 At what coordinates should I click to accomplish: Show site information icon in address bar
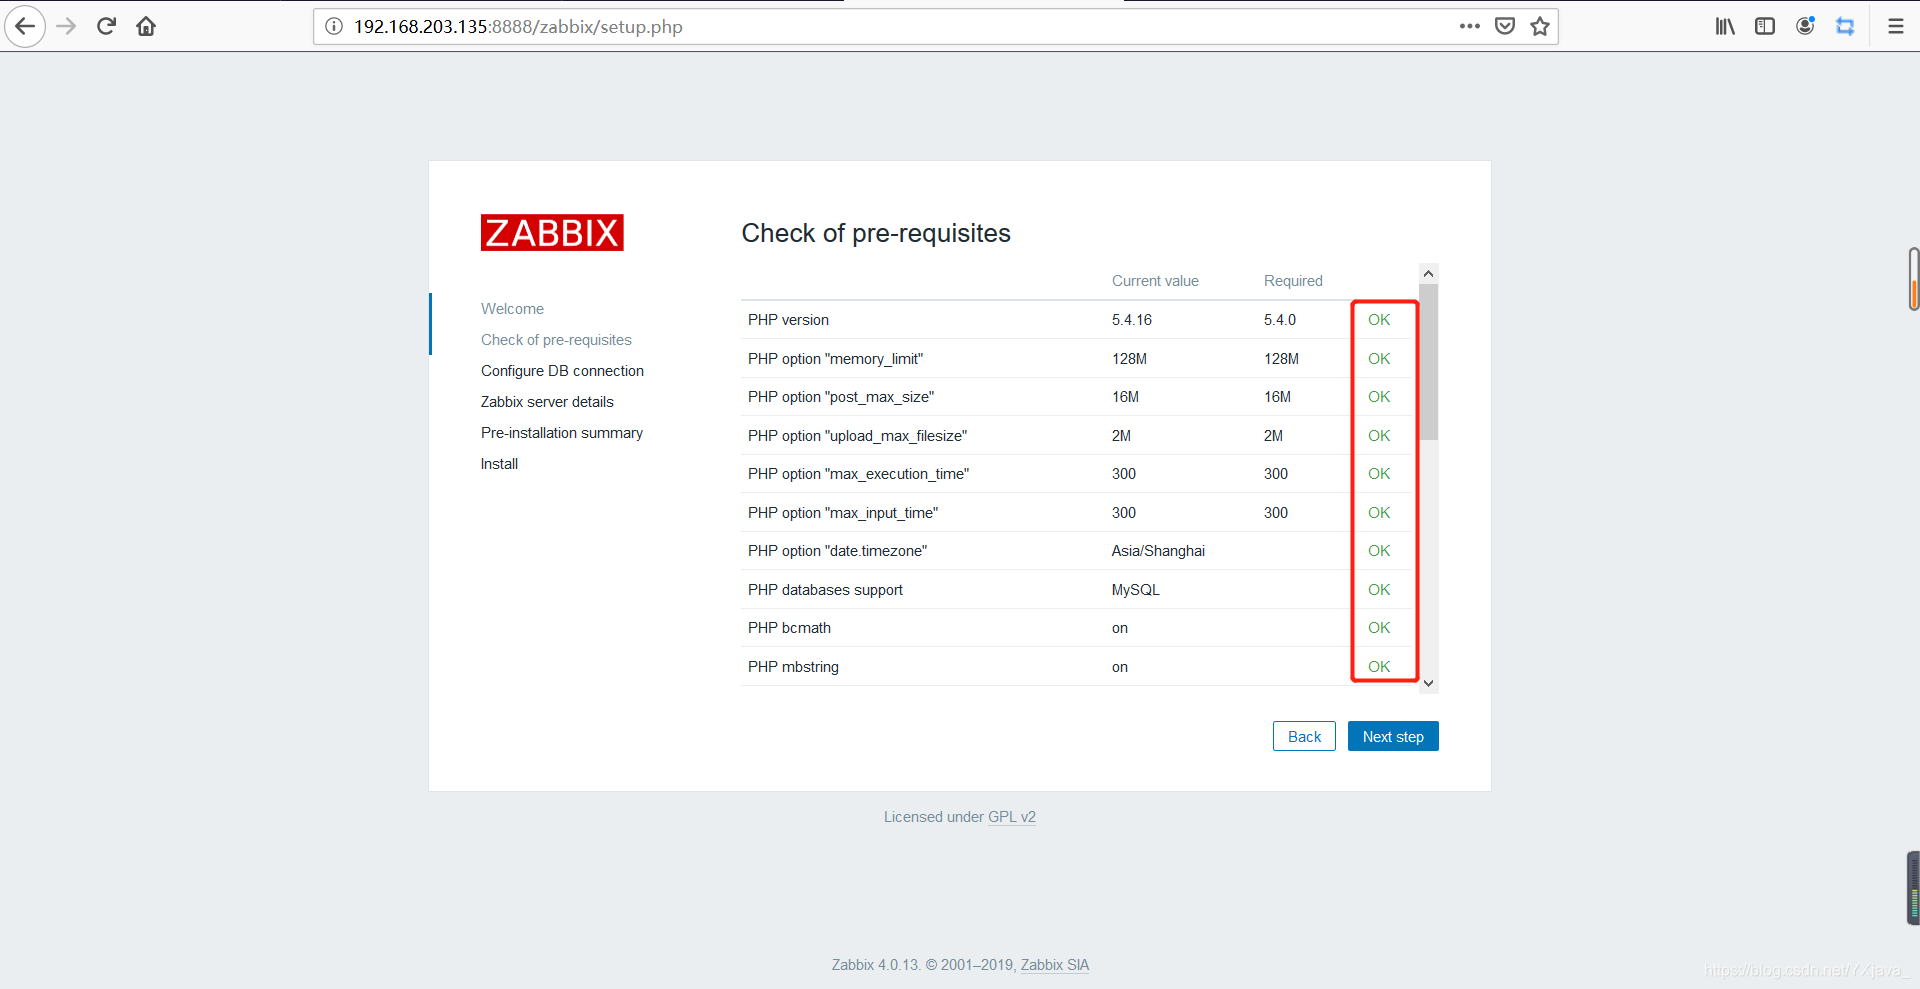tap(334, 26)
